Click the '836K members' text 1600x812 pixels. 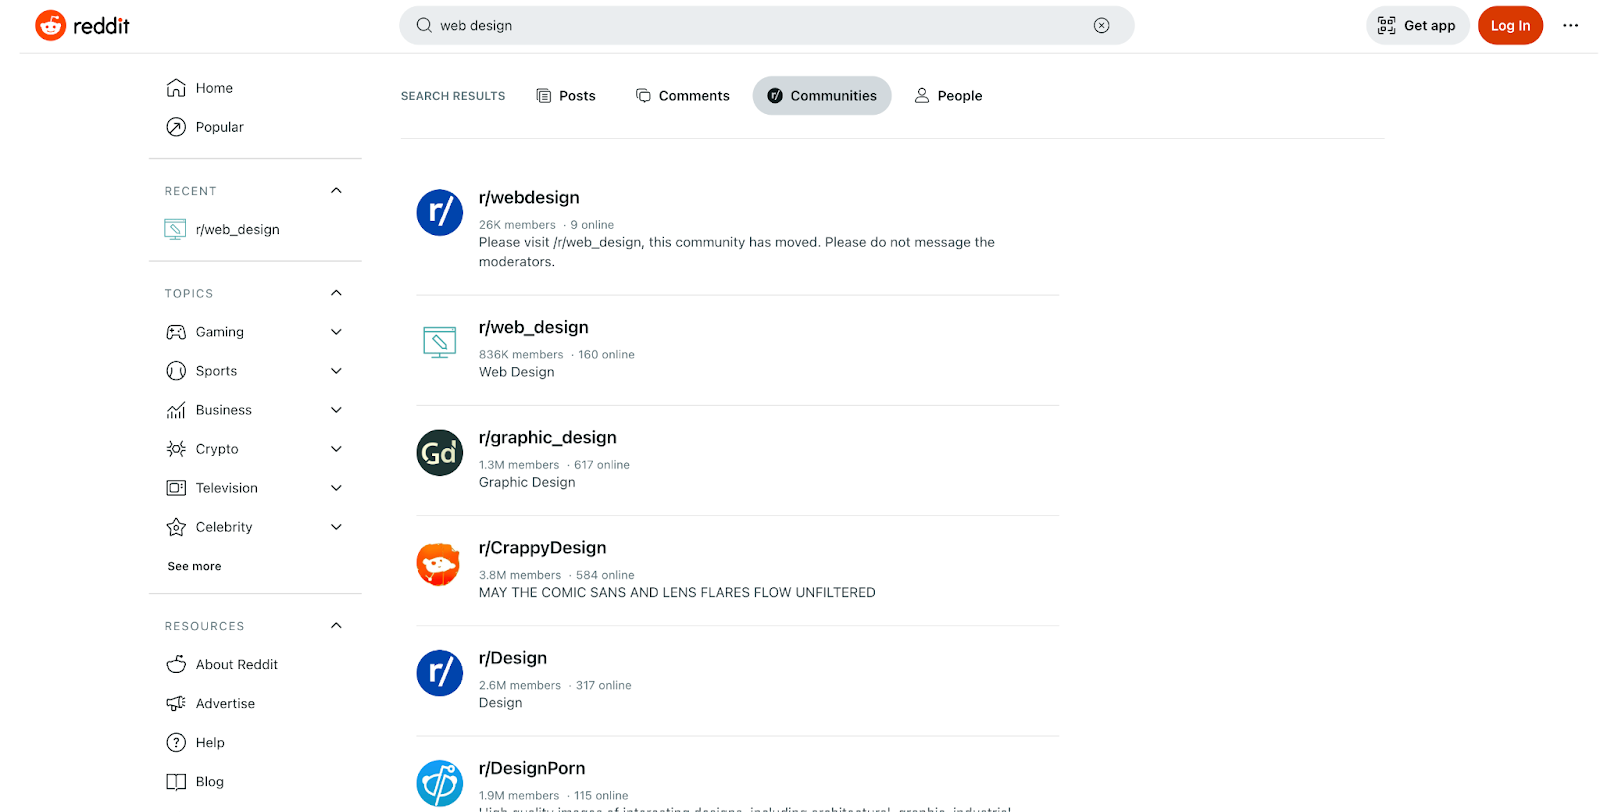521,355
